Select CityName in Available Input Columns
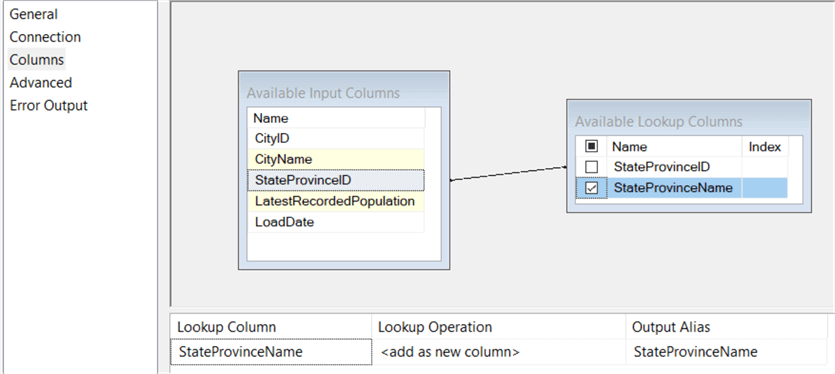 click(x=336, y=159)
